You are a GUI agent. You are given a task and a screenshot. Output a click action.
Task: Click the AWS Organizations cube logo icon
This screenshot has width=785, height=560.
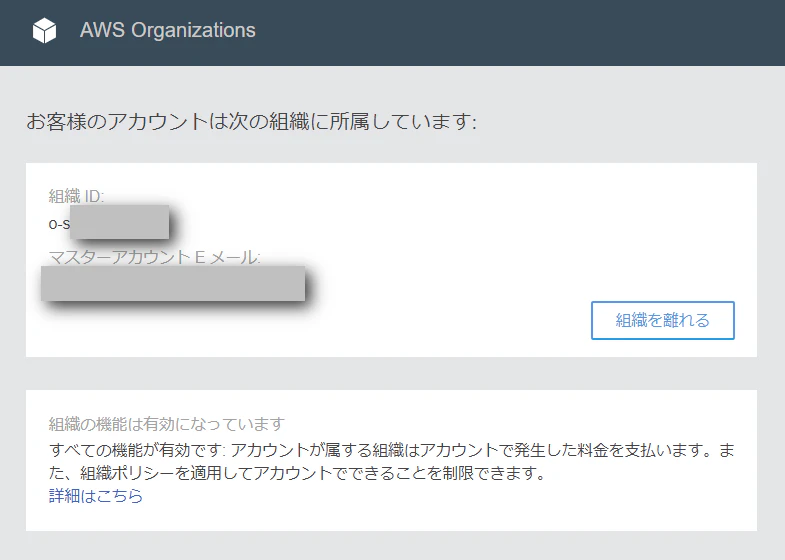pos(45,31)
